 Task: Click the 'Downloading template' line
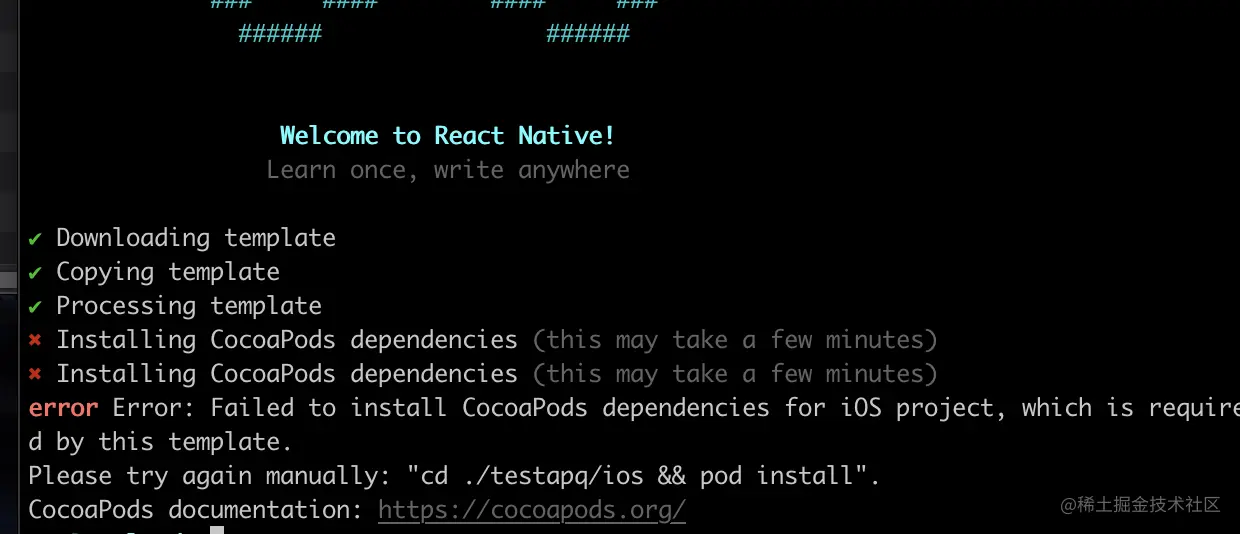pyautogui.click(x=196, y=238)
